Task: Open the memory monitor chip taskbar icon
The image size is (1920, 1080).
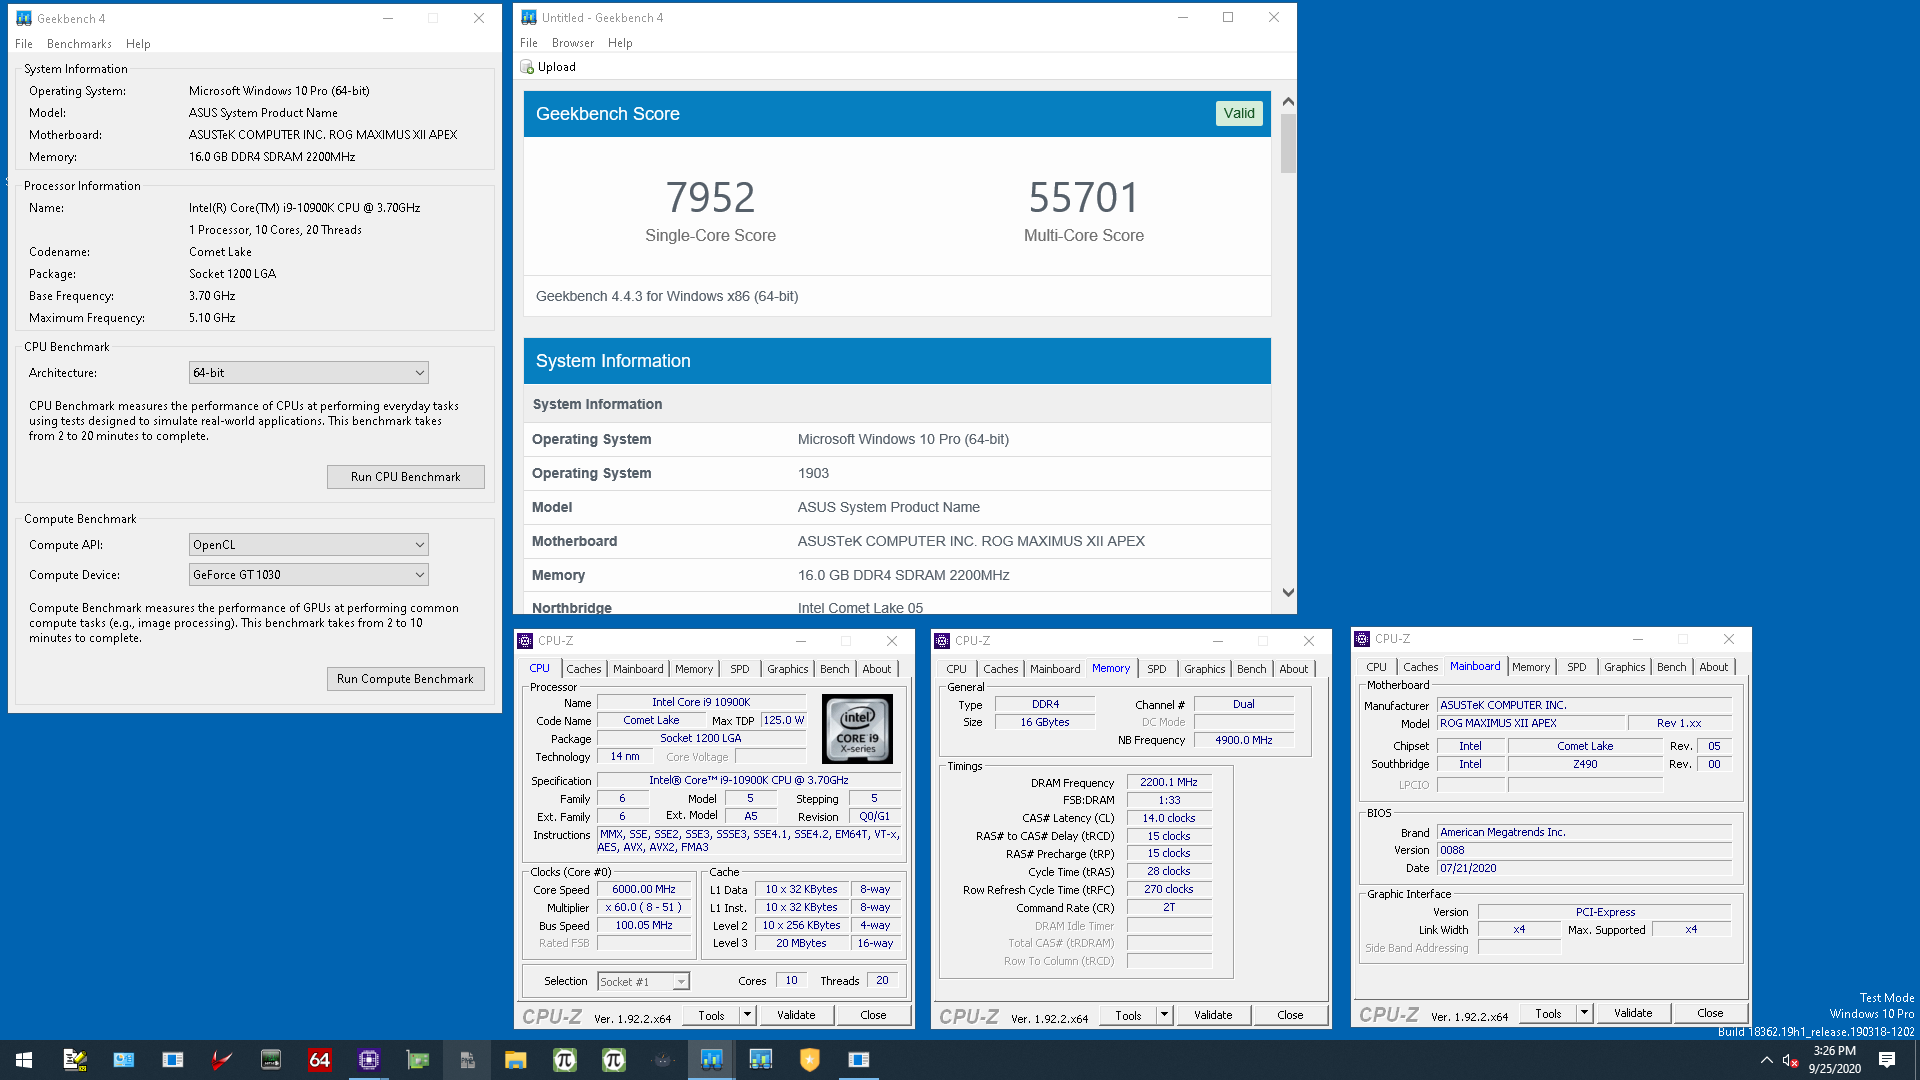Action: 270,1059
